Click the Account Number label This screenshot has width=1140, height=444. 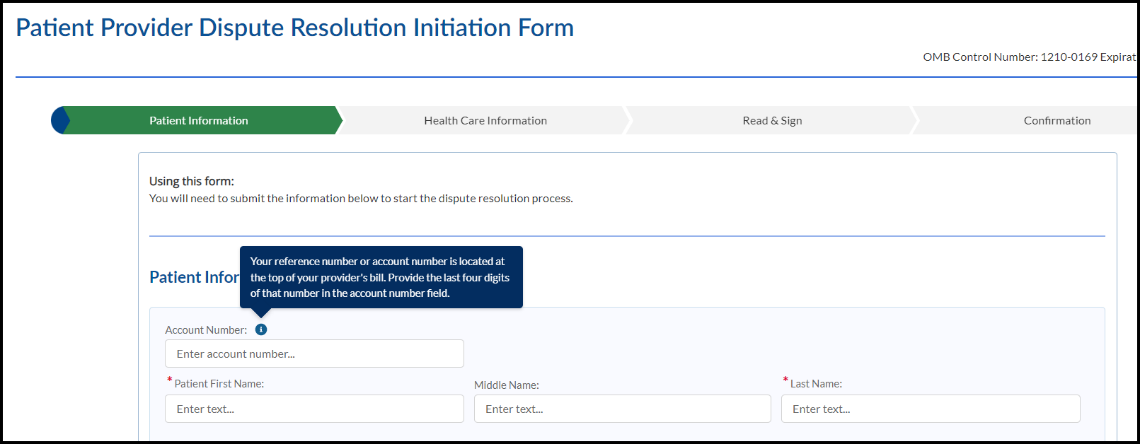[x=206, y=330]
